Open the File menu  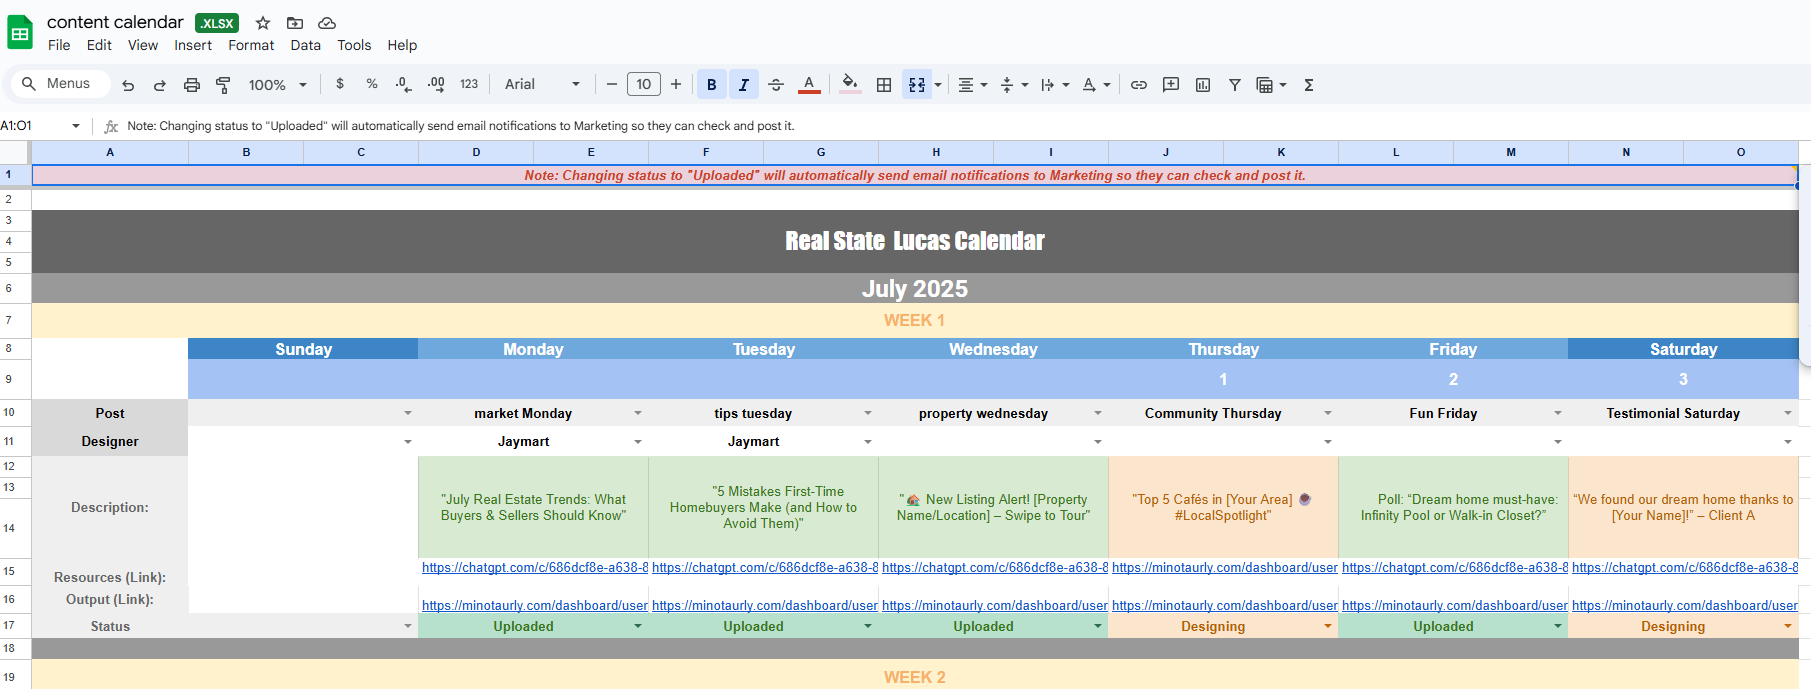[x=59, y=45]
